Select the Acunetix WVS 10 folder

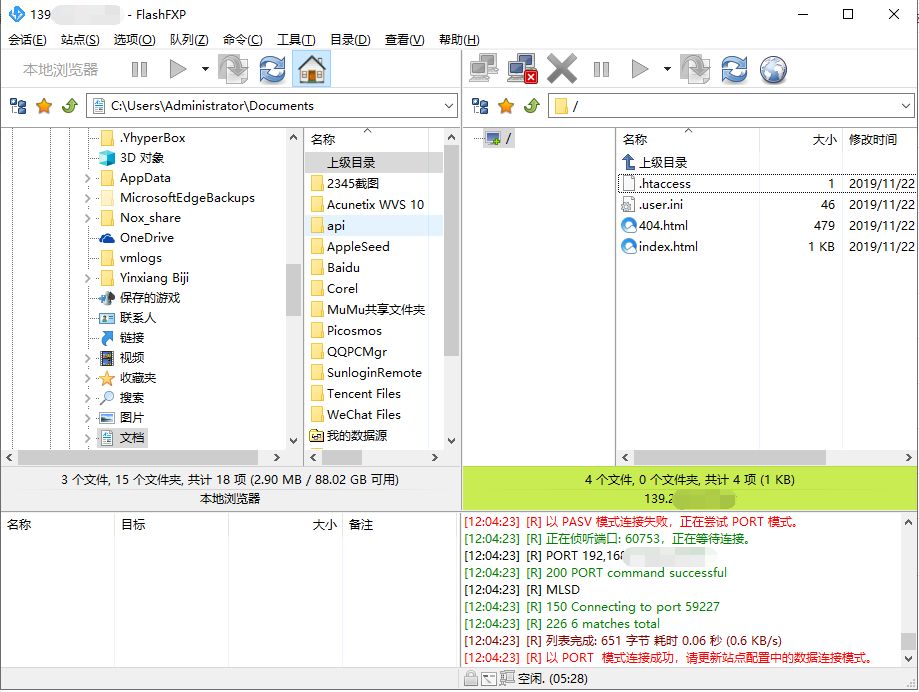coord(375,204)
